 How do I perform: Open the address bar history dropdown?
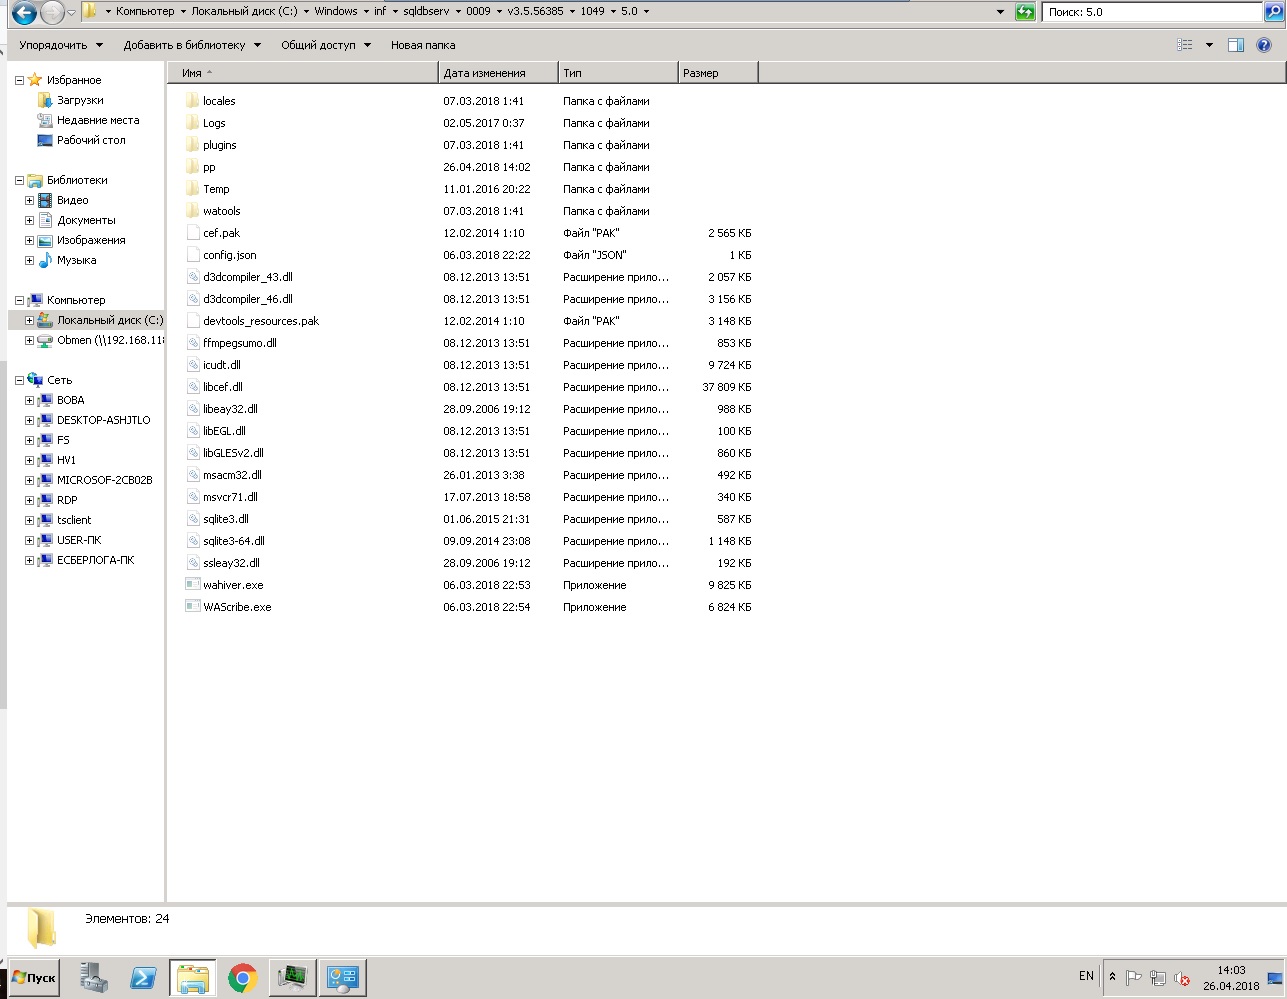(x=1001, y=12)
